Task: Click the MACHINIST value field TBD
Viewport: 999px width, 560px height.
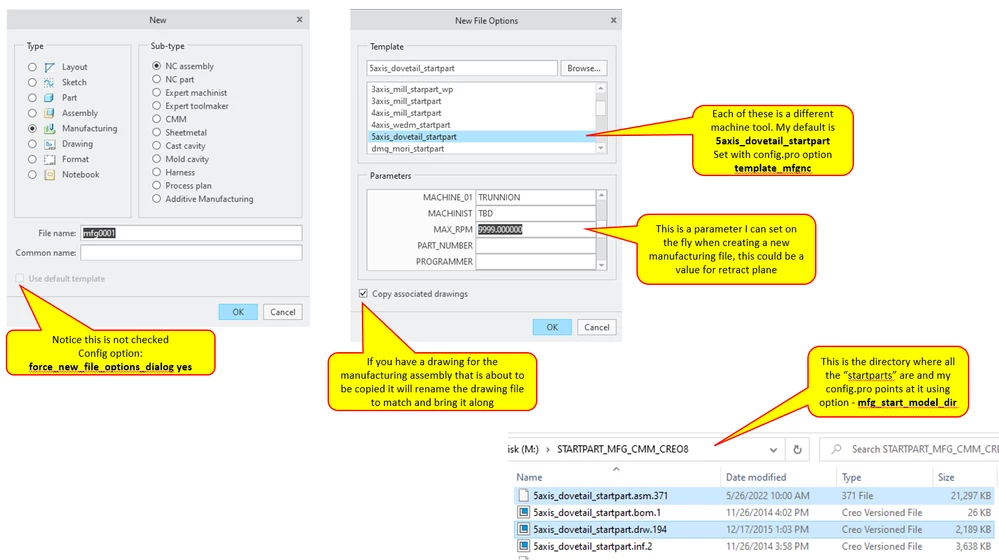Action: point(535,213)
